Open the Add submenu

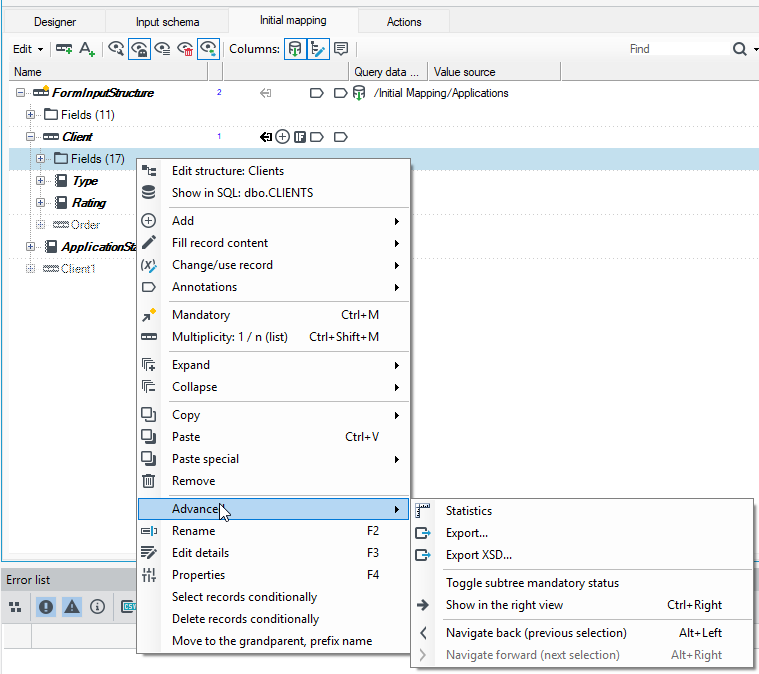273,221
